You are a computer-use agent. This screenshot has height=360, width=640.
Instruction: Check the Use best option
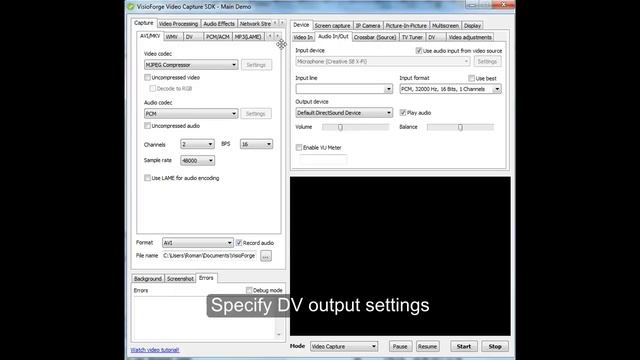[471, 78]
